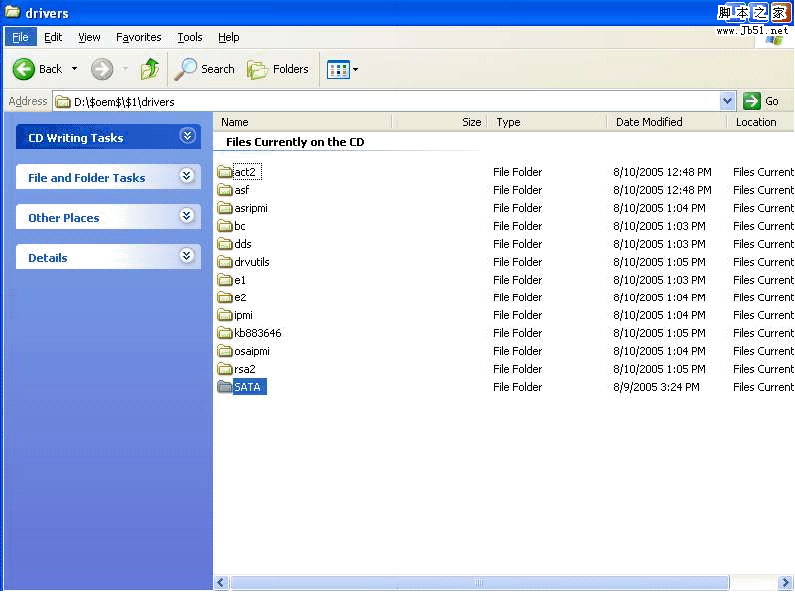Sort by the Location column header
795x592 pixels.
click(x=761, y=122)
